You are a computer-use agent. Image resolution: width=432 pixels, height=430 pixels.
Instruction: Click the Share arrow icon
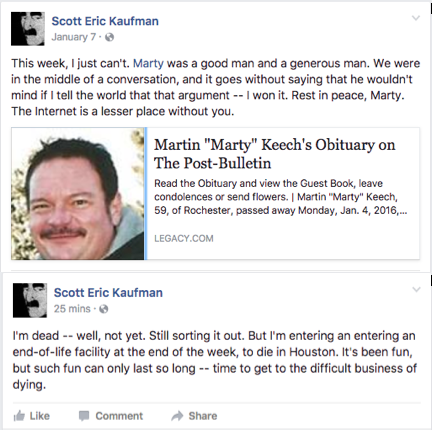click(x=177, y=416)
